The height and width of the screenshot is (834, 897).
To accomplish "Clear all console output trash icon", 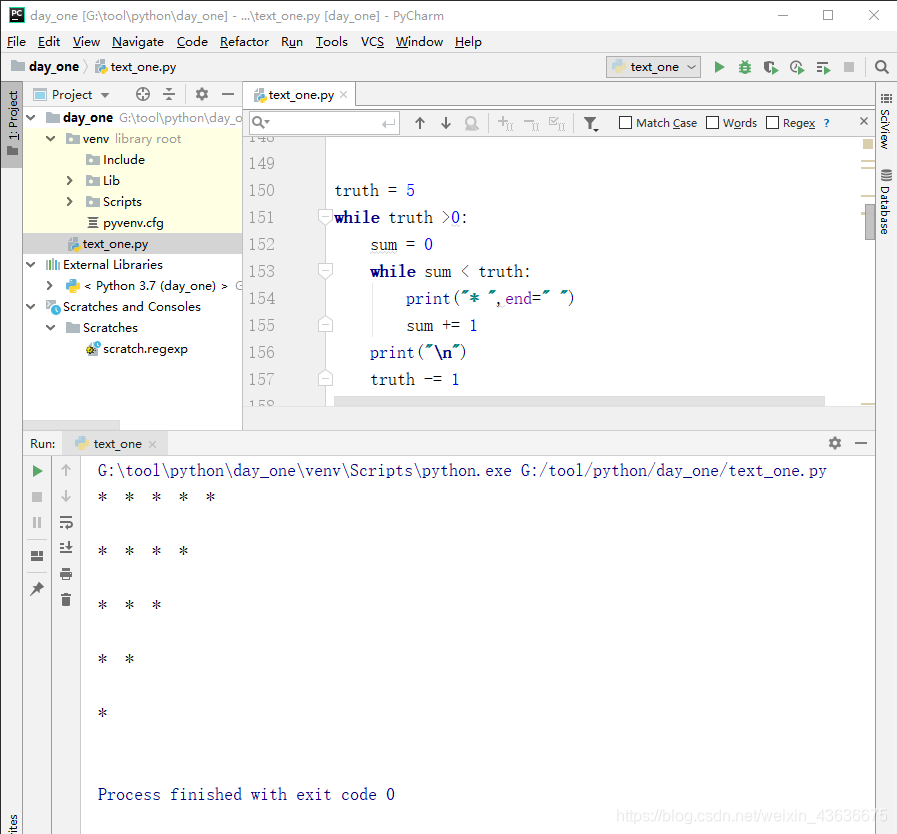I will (x=66, y=599).
